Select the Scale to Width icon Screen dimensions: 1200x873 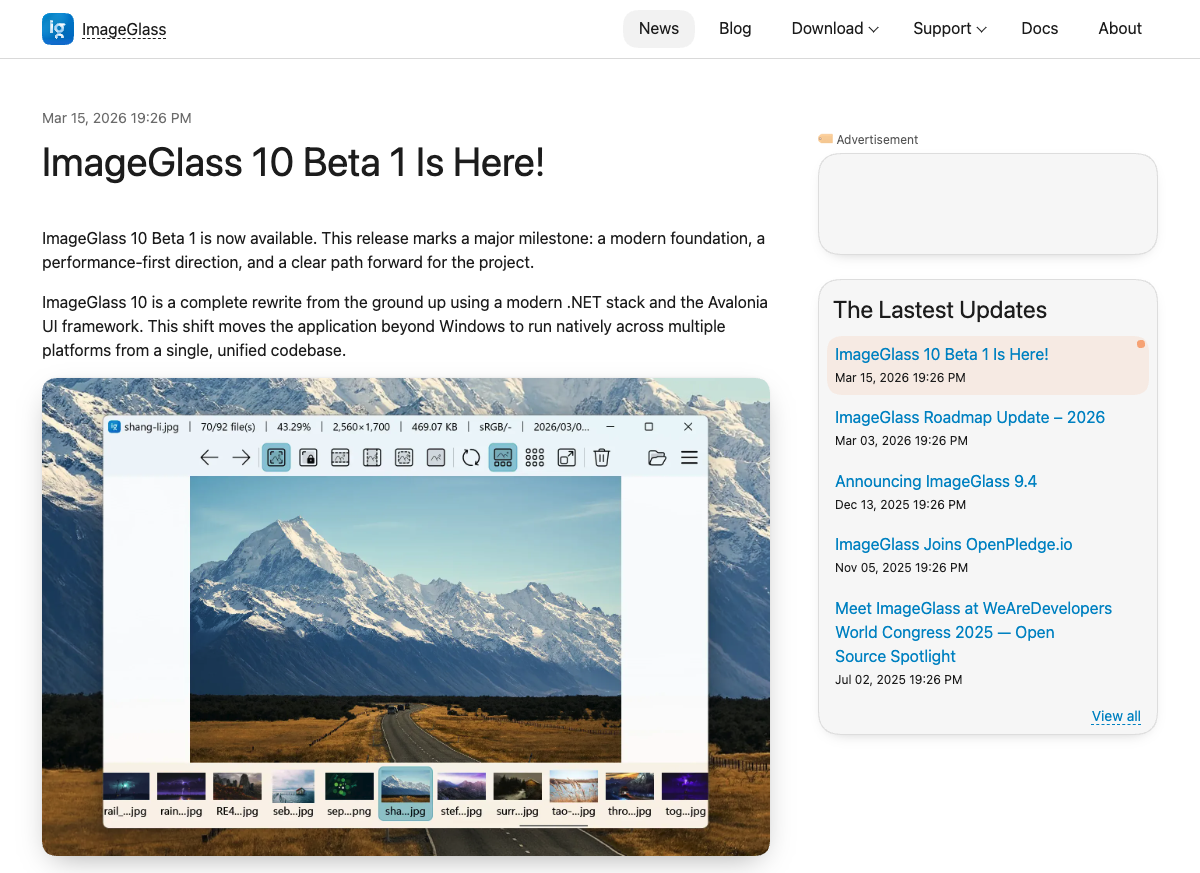(x=340, y=457)
